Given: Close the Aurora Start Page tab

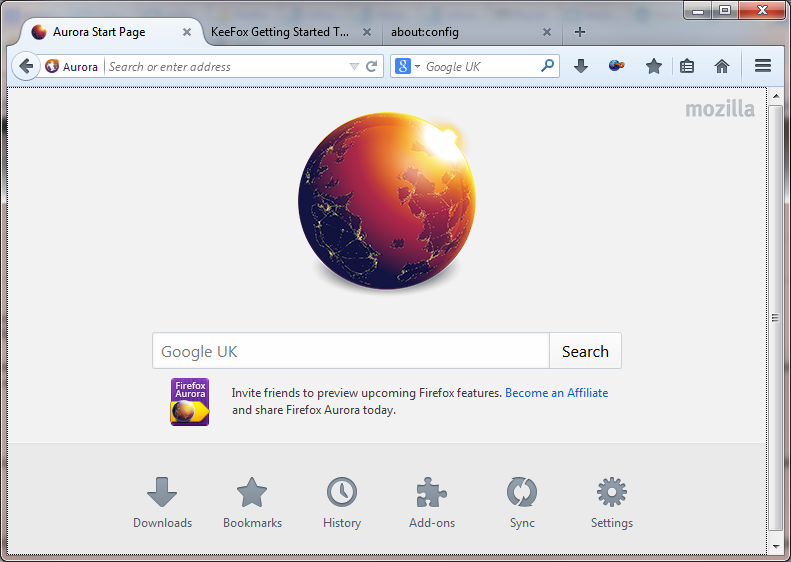Looking at the screenshot, I should [187, 32].
